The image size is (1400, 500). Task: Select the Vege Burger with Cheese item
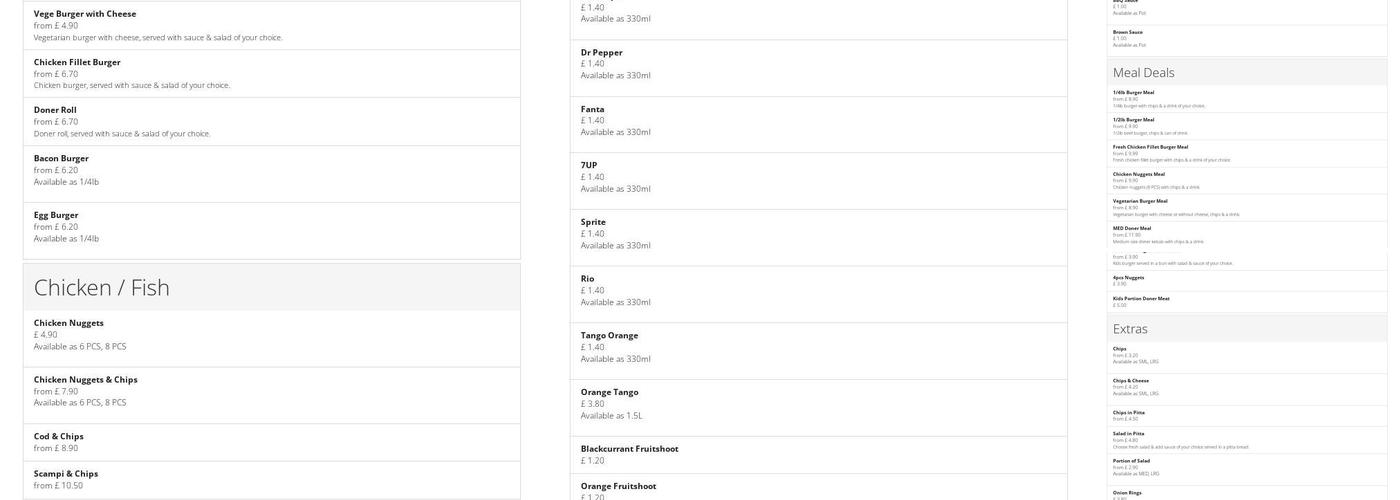click(84, 14)
